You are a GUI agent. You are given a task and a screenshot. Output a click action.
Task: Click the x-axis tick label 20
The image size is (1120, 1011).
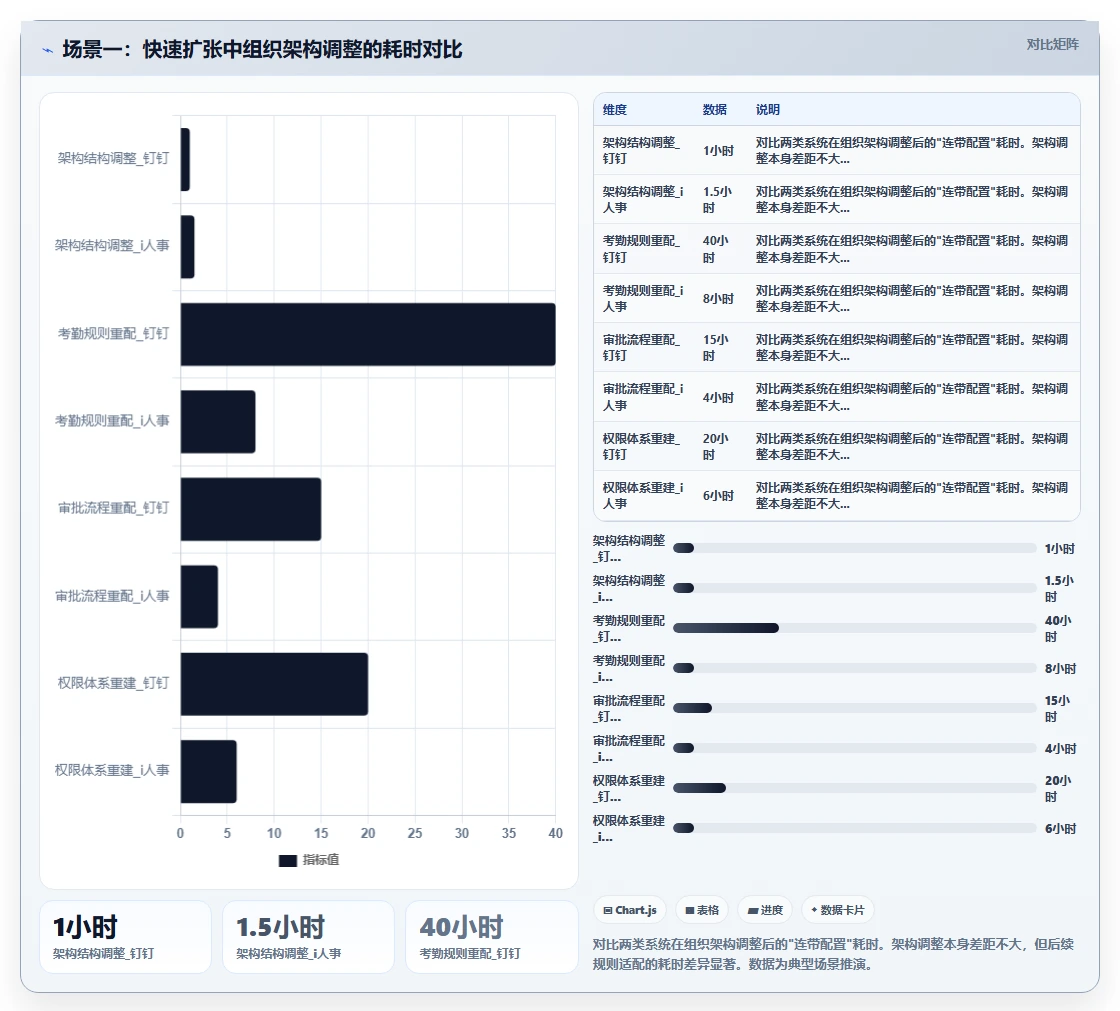point(368,833)
